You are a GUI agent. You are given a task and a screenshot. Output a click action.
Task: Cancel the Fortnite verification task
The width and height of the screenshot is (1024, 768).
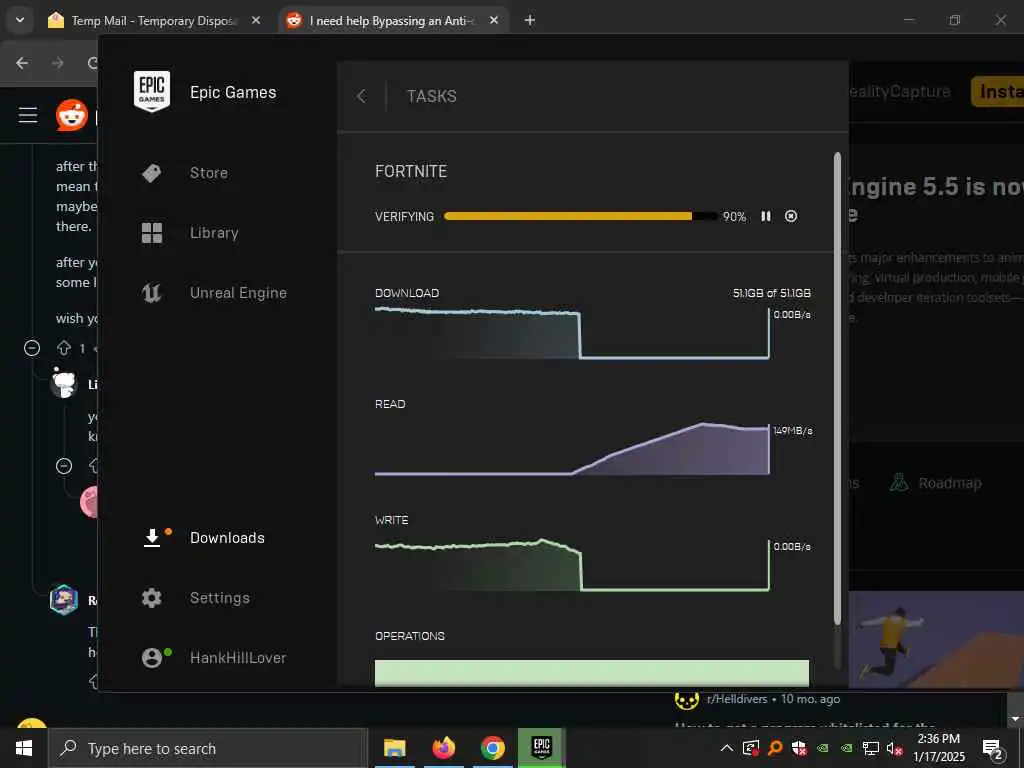791,216
